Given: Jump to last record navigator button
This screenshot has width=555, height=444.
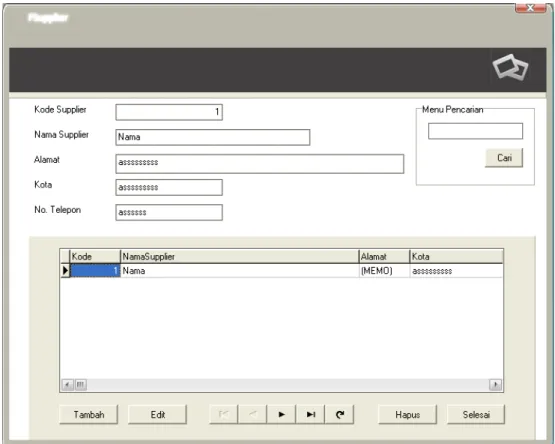Looking at the screenshot, I should [310, 414].
